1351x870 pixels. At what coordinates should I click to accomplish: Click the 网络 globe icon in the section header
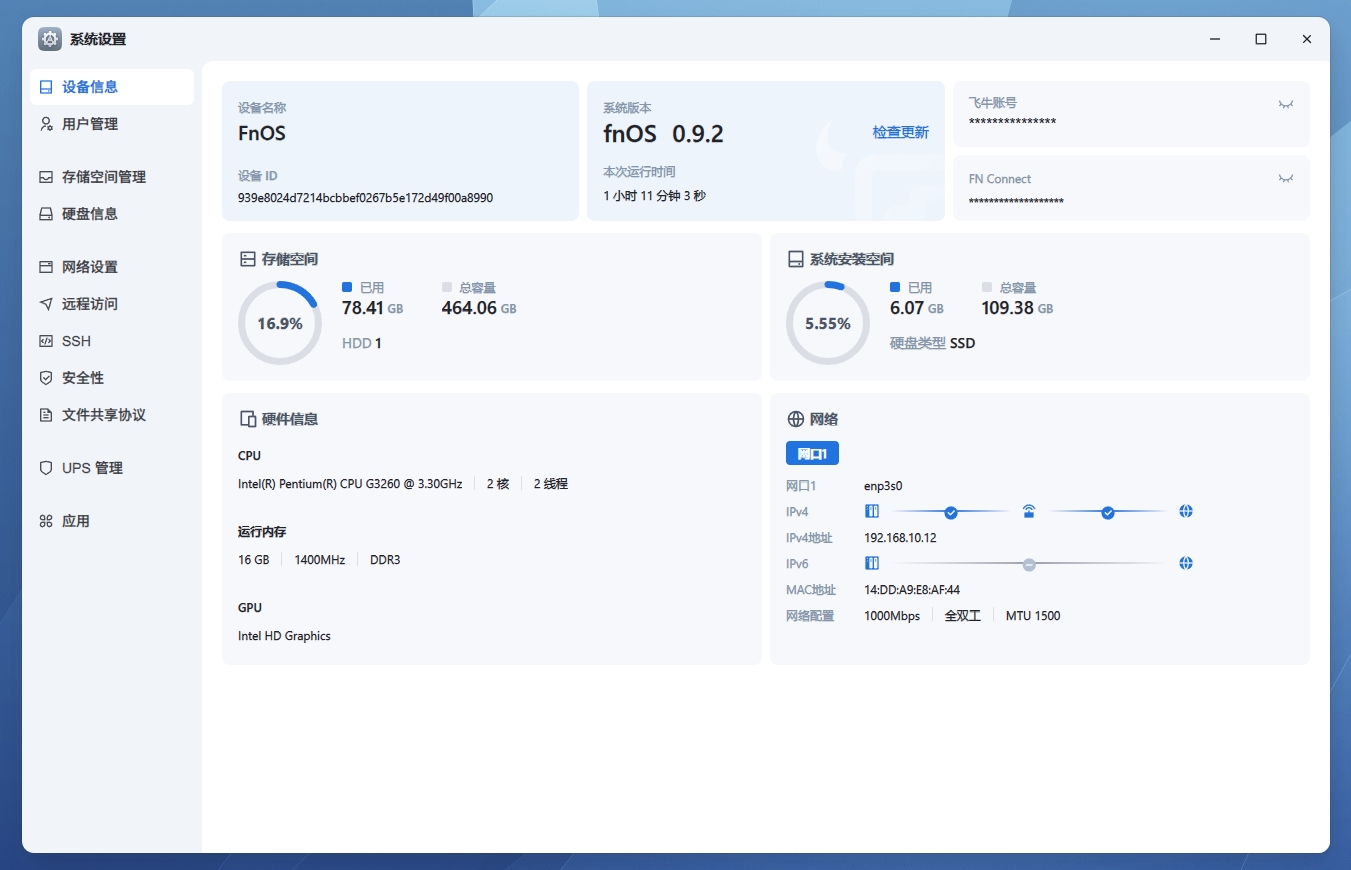tap(796, 419)
